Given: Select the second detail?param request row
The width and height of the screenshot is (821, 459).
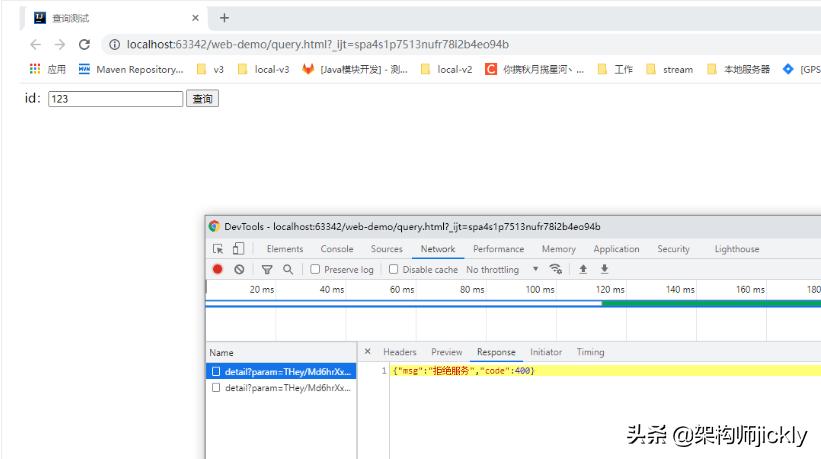Looking at the screenshot, I should (x=281, y=387).
